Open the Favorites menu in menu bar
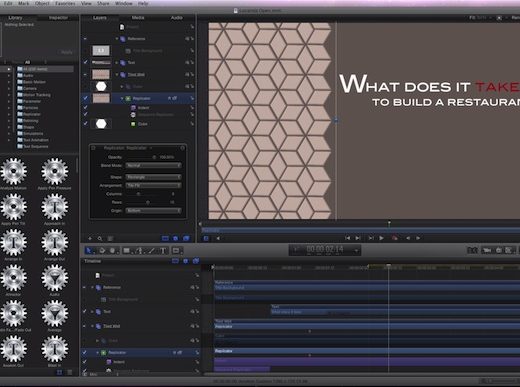 click(x=65, y=3)
